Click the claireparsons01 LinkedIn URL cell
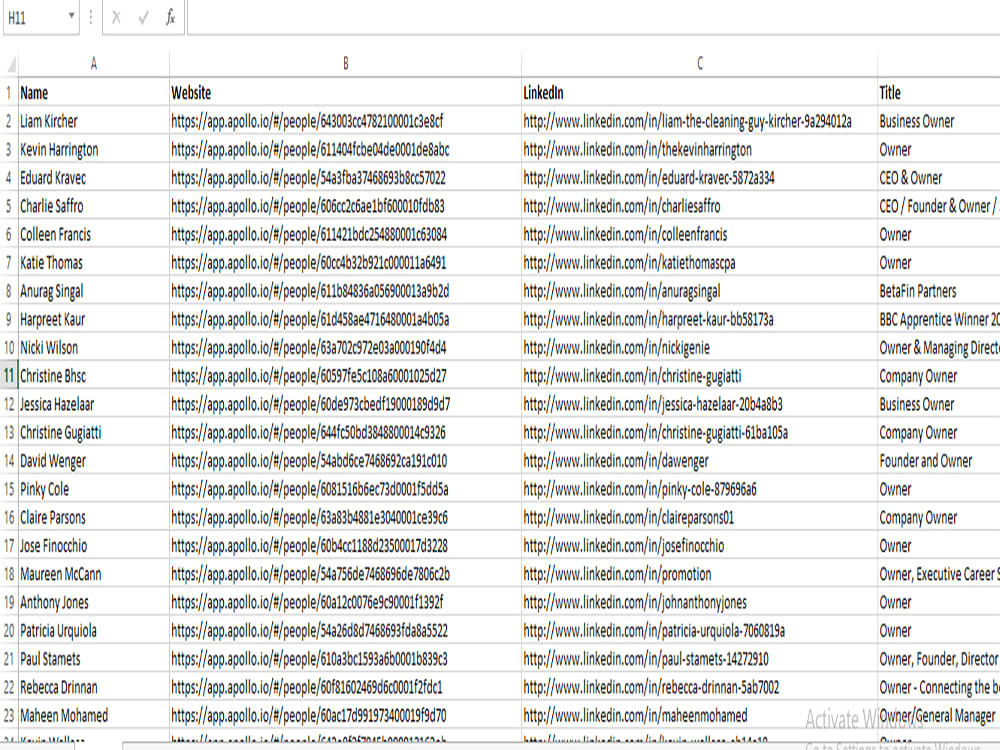The height and width of the screenshot is (750, 1000). (x=700, y=517)
